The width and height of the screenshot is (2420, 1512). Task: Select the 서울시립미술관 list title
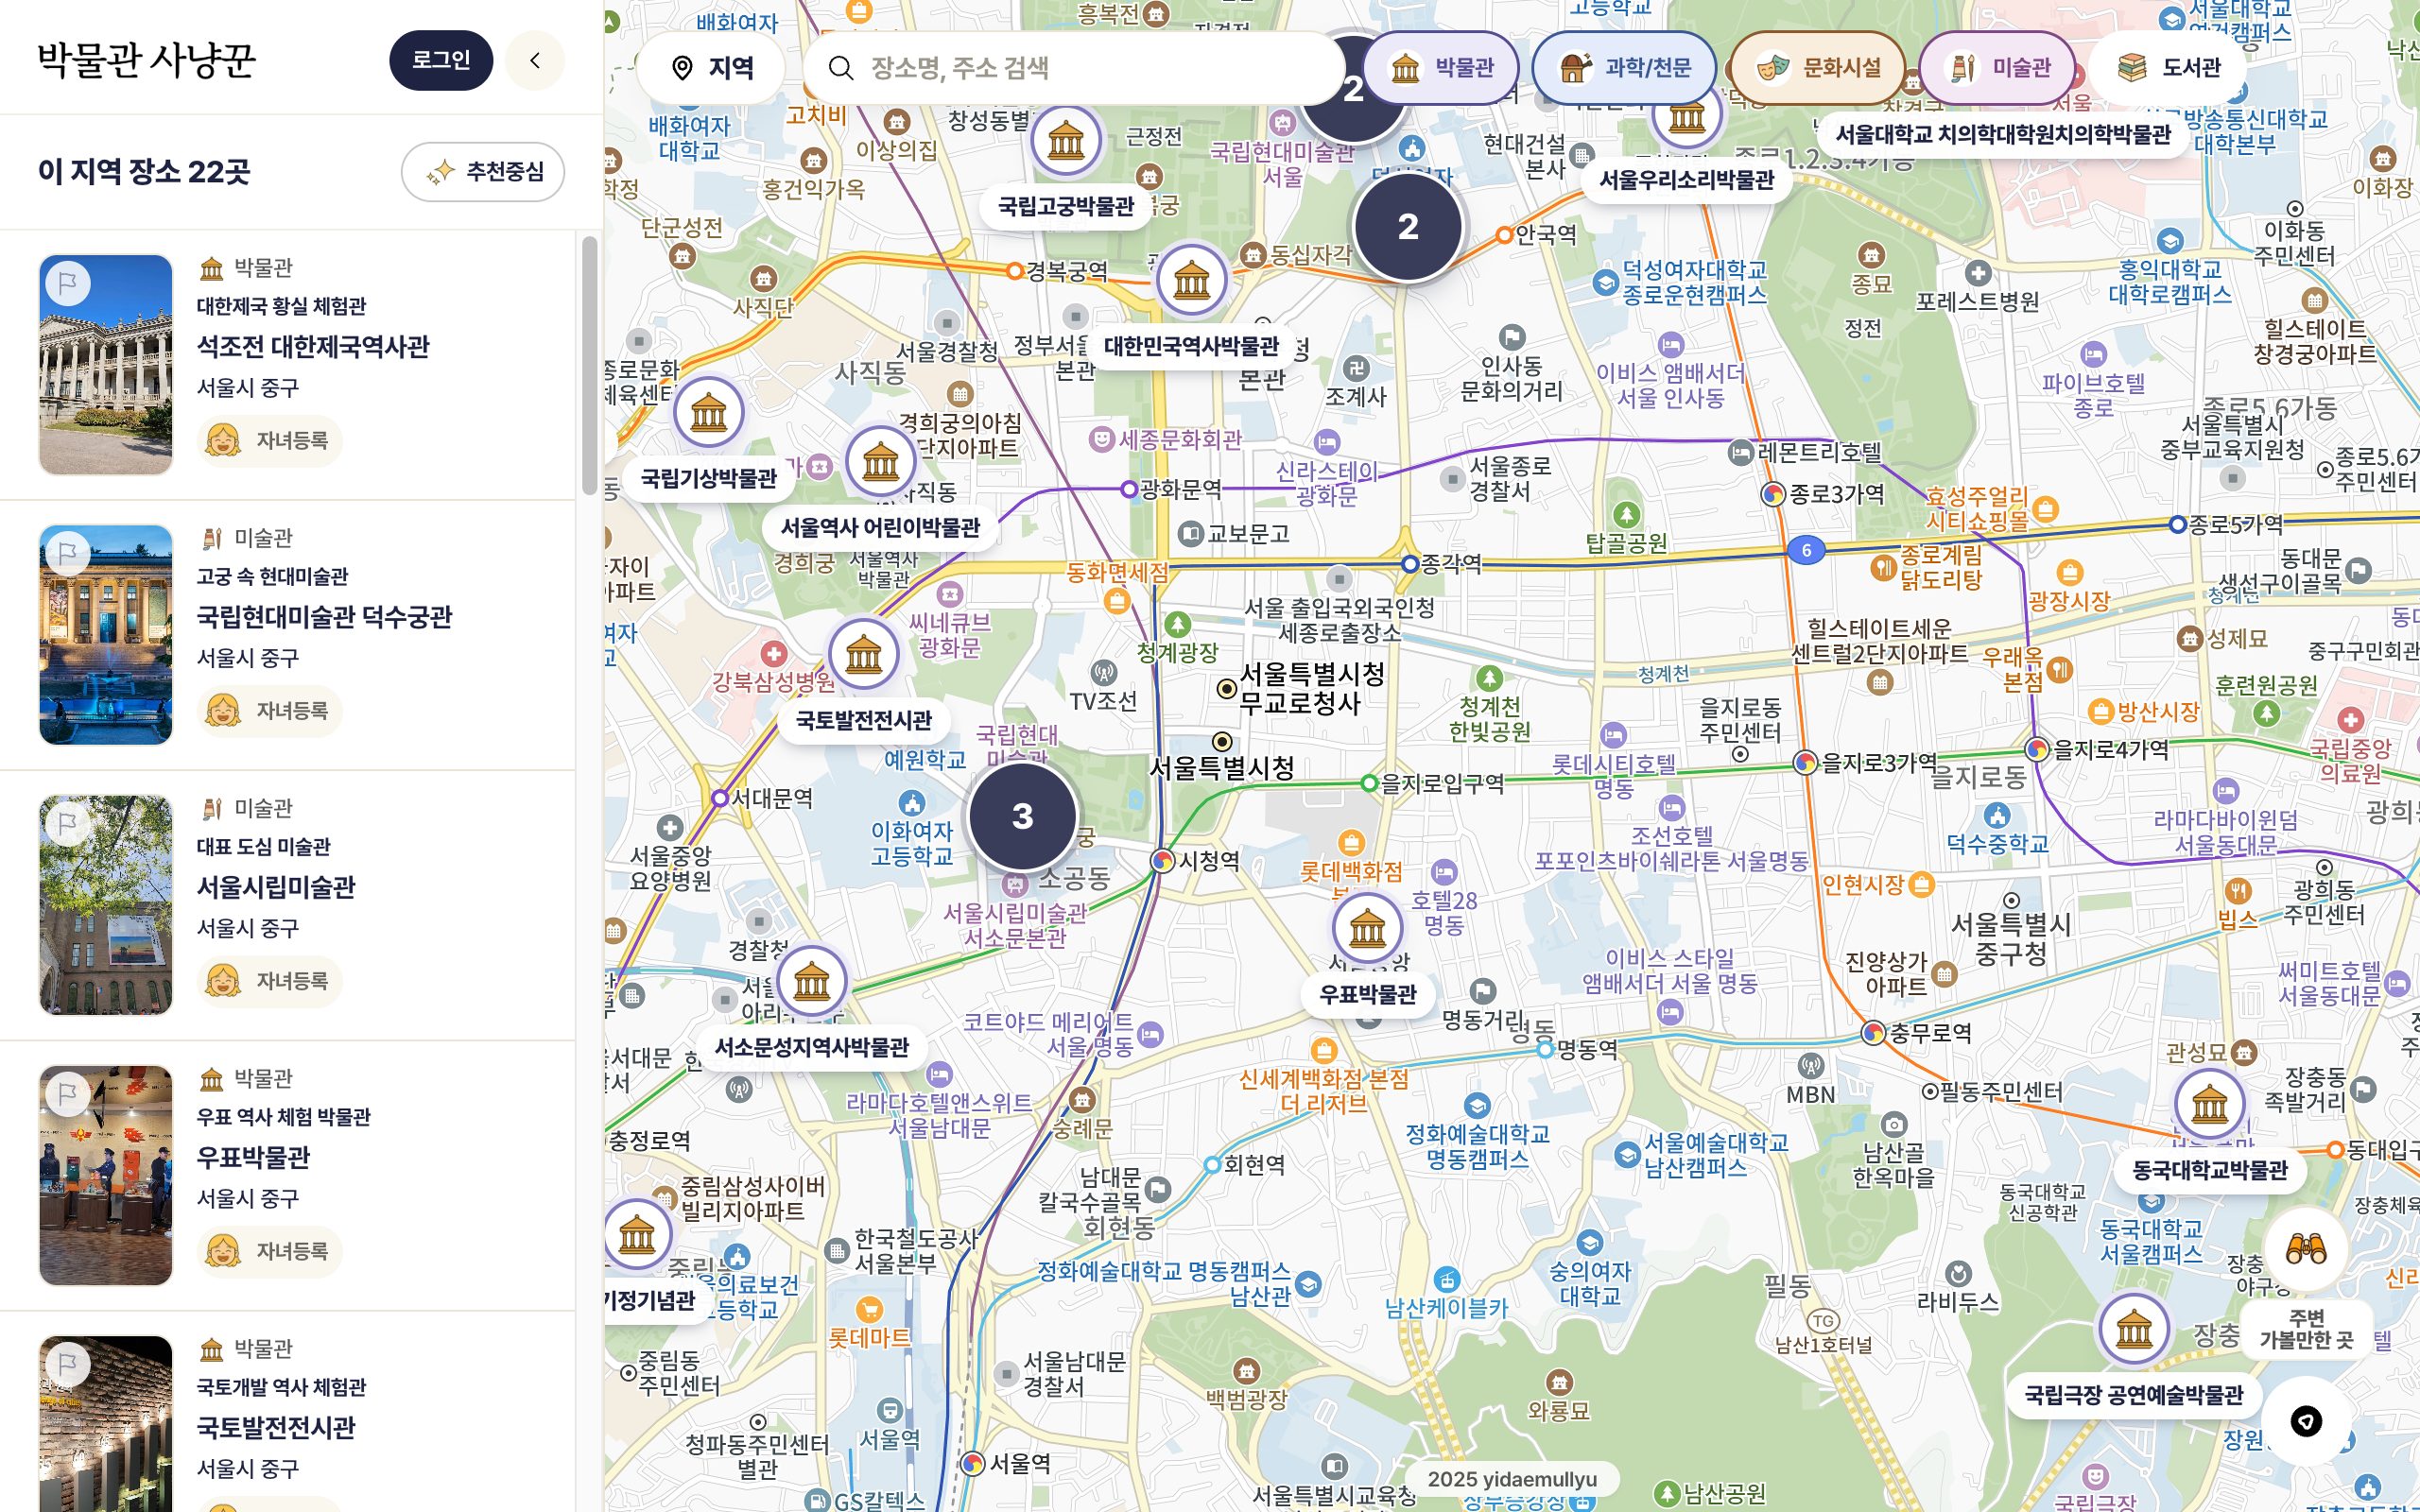point(276,888)
